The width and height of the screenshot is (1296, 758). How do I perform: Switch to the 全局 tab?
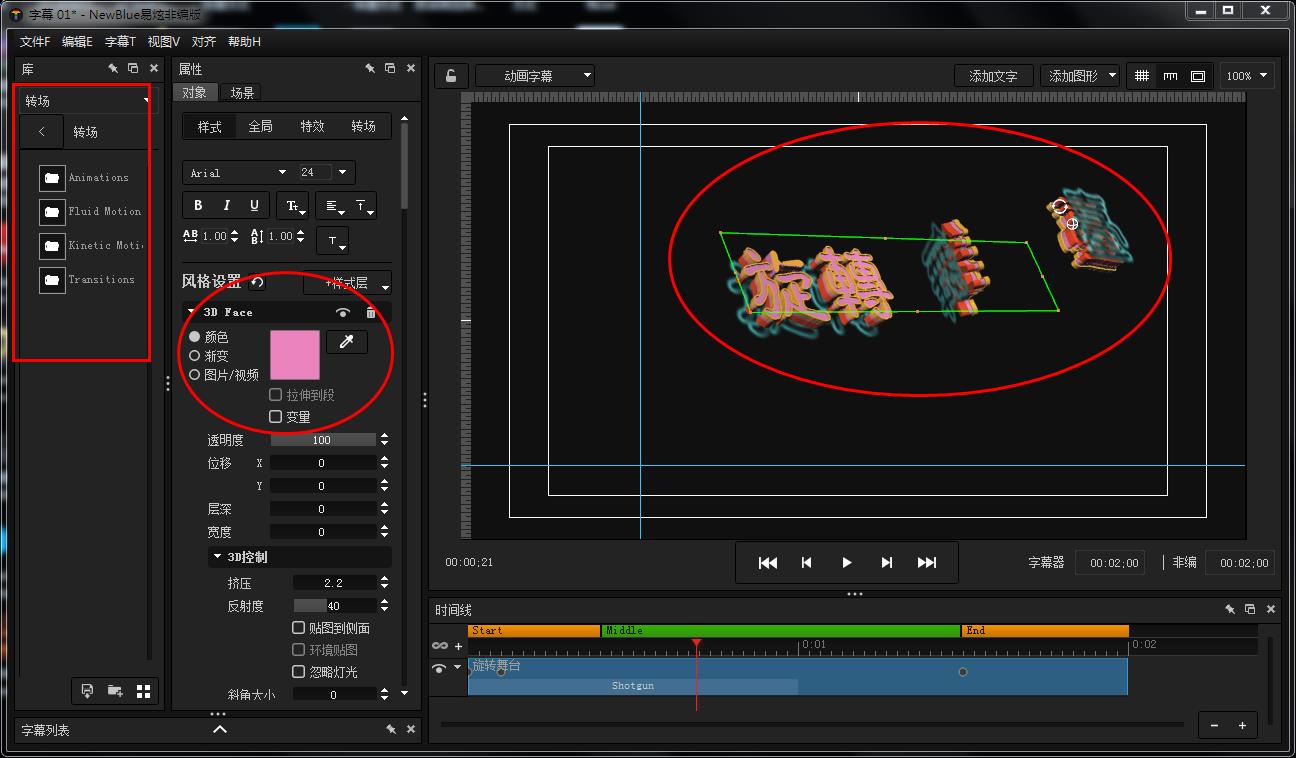260,127
